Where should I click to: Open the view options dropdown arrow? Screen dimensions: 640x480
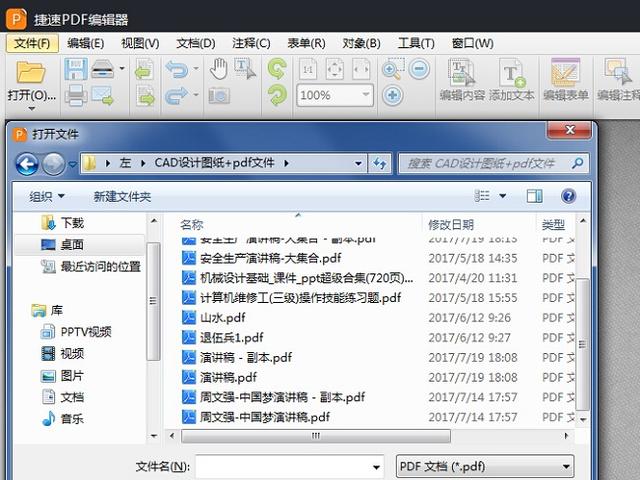point(503,196)
